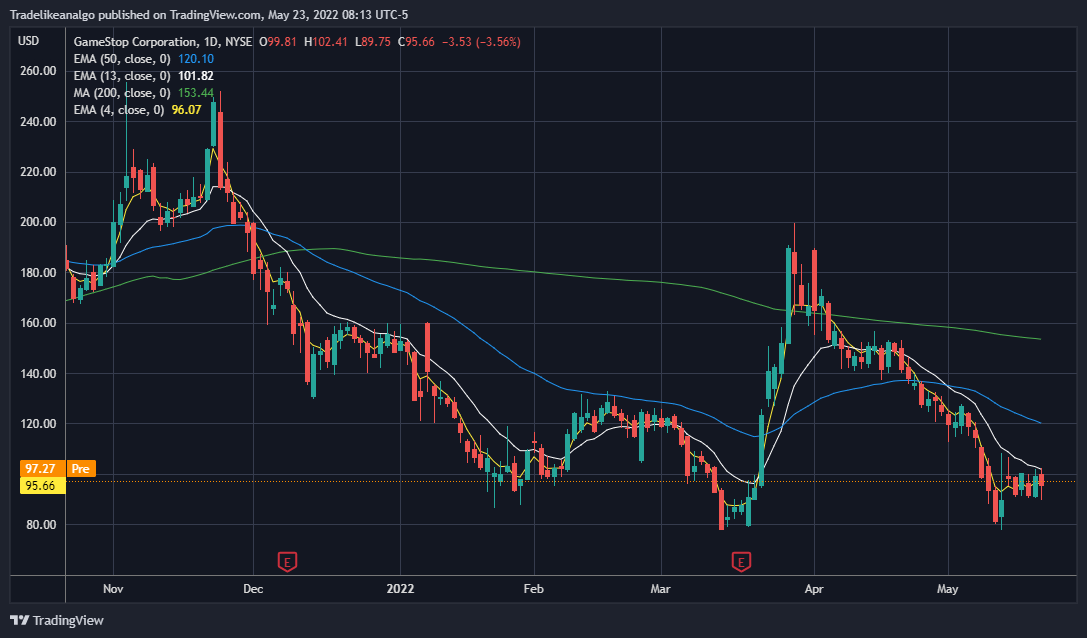Screen dimensions: 1087x638
Task: Click the 80.00 price axis label
Action: point(42,525)
